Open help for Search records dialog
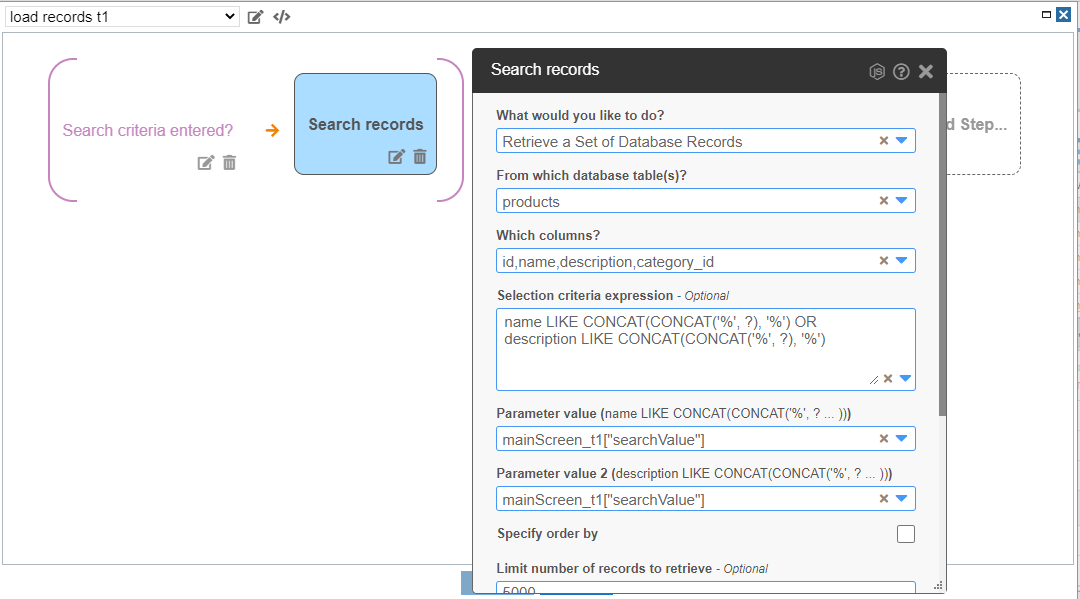 pyautogui.click(x=901, y=72)
